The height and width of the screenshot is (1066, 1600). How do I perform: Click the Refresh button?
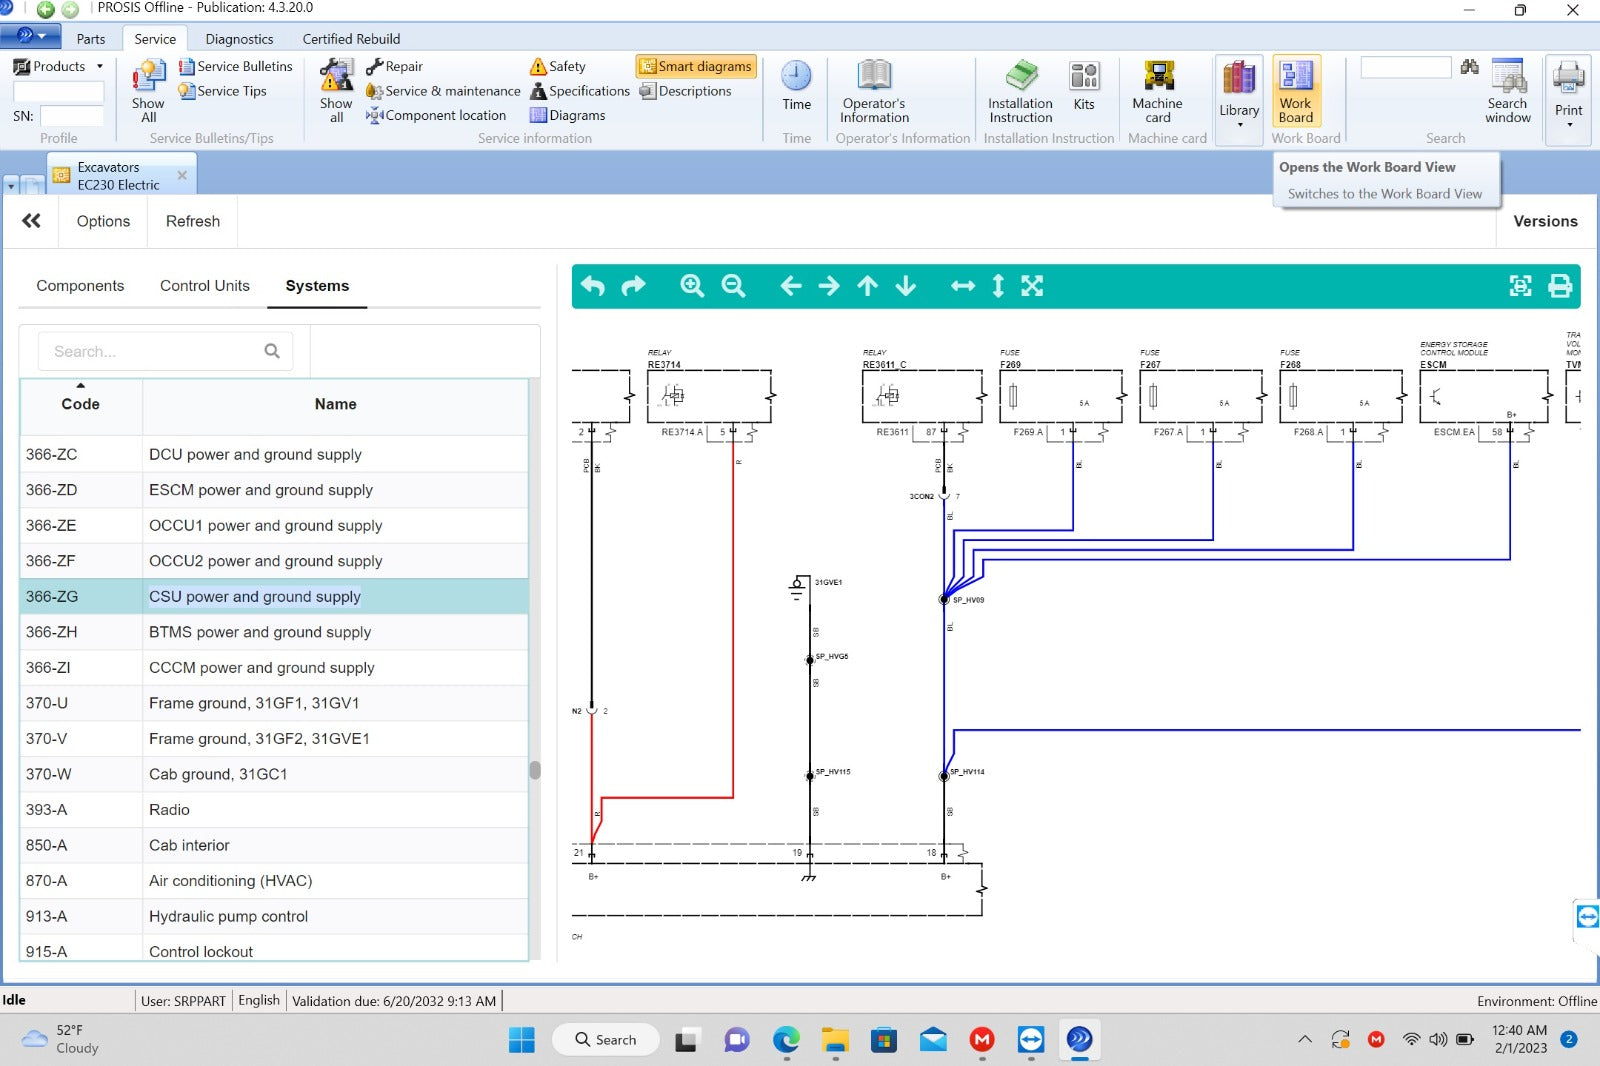pos(192,221)
